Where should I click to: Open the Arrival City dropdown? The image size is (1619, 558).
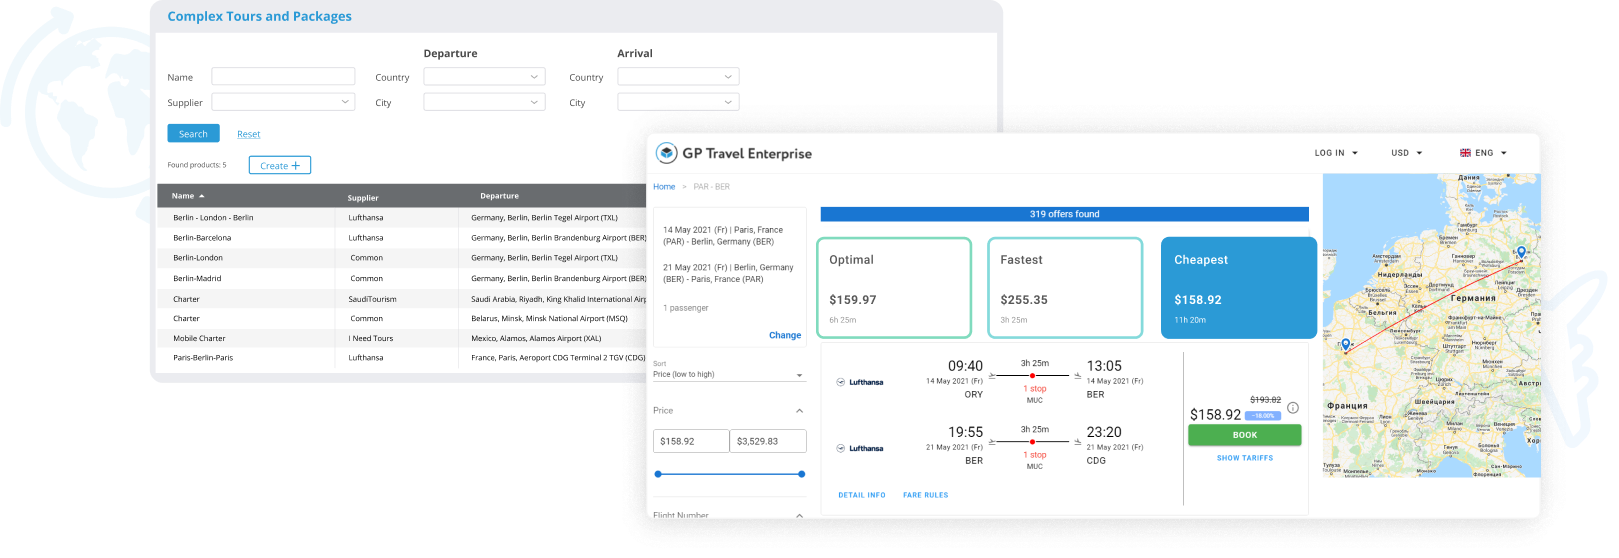click(678, 102)
